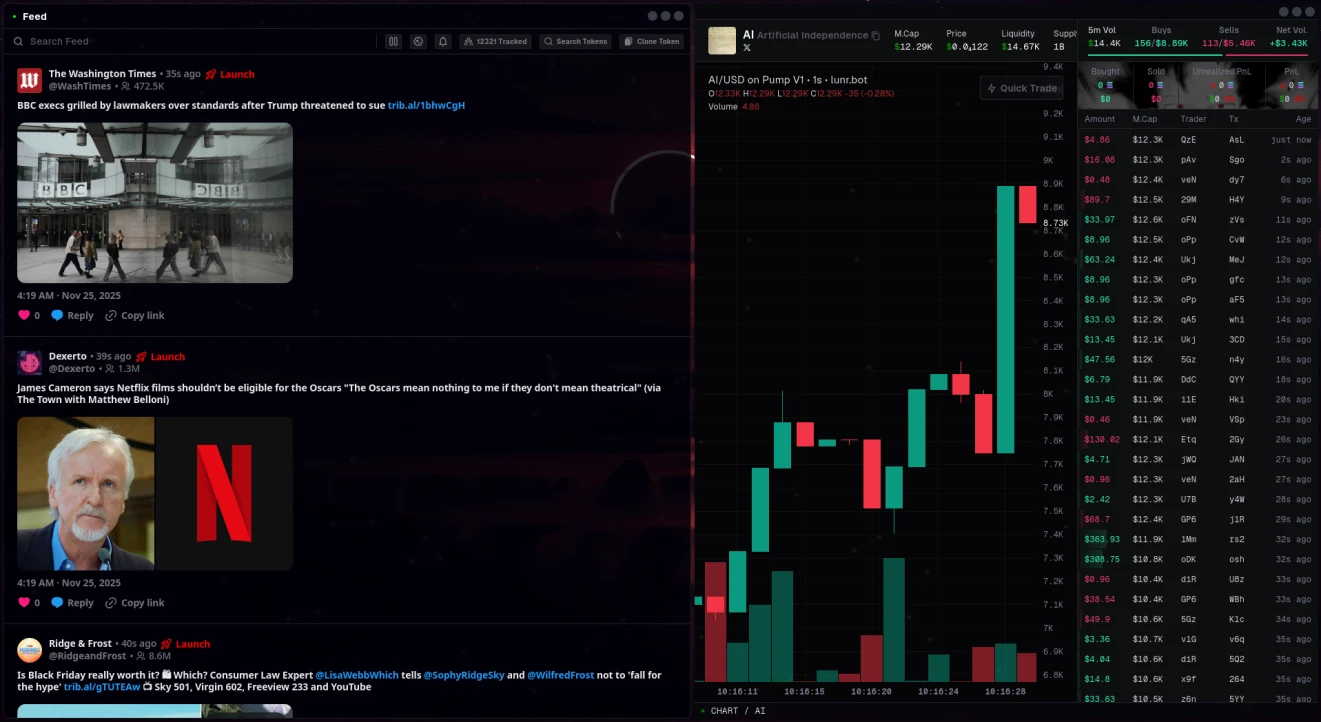Click the Search Tokens button

pyautogui.click(x=576, y=41)
